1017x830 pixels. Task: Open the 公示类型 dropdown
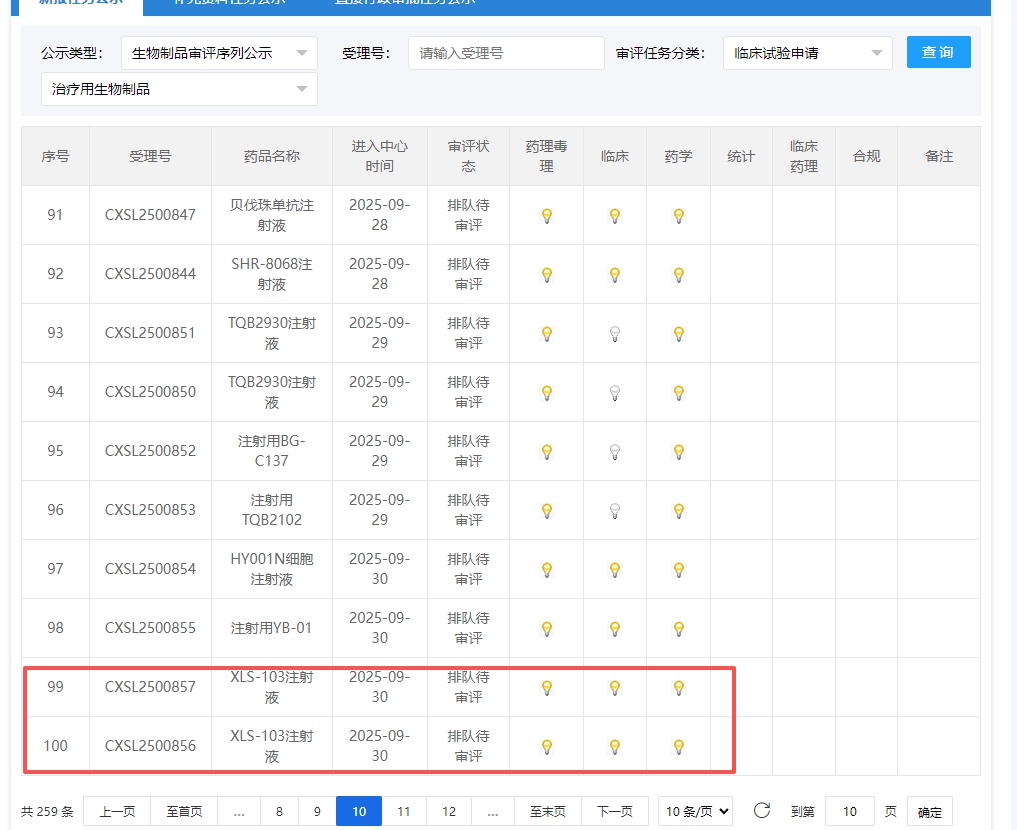pyautogui.click(x=219, y=53)
